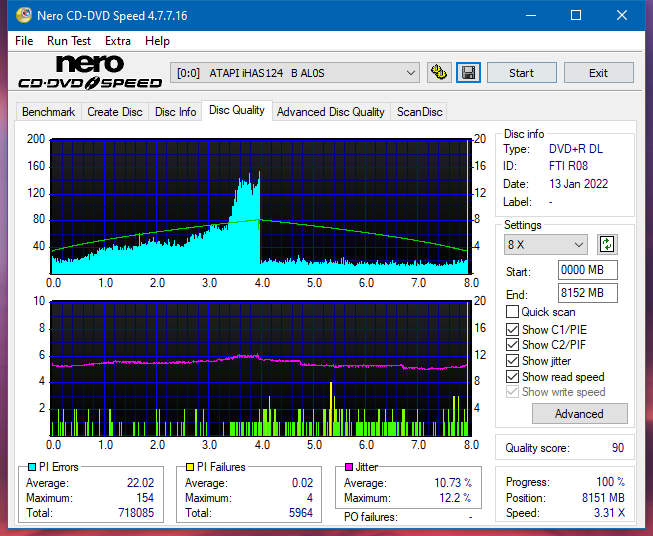
Task: Click PI Errors maximum 154
Action: pyautogui.click(x=145, y=498)
